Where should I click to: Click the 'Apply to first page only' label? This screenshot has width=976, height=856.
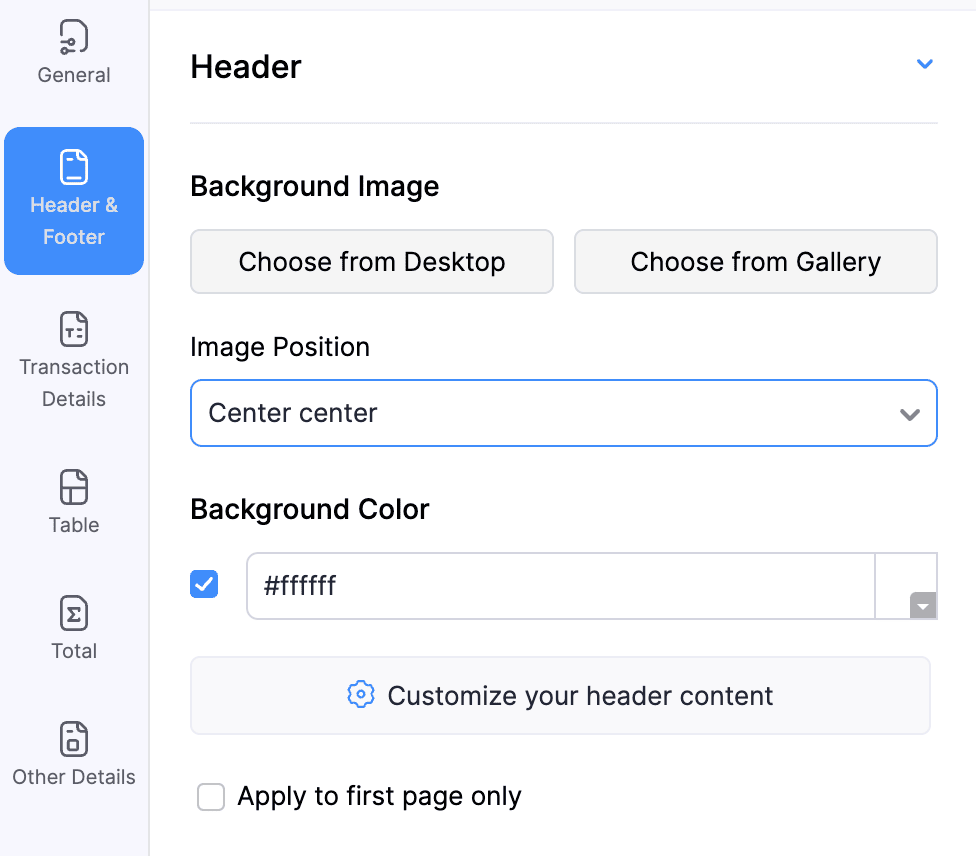pos(379,797)
